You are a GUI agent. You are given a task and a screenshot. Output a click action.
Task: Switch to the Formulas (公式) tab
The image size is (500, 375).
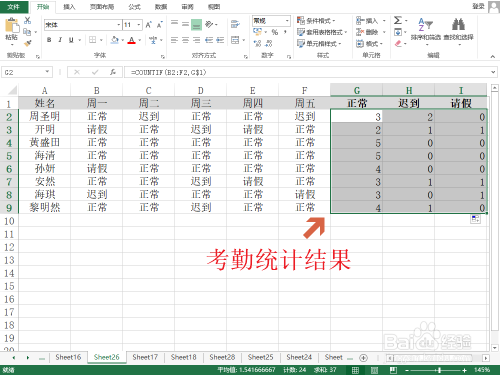click(134, 7)
